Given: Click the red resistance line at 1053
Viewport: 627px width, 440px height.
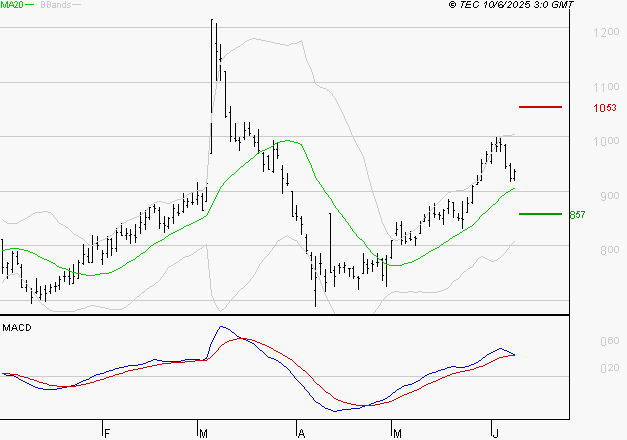Looking at the screenshot, I should point(540,107).
